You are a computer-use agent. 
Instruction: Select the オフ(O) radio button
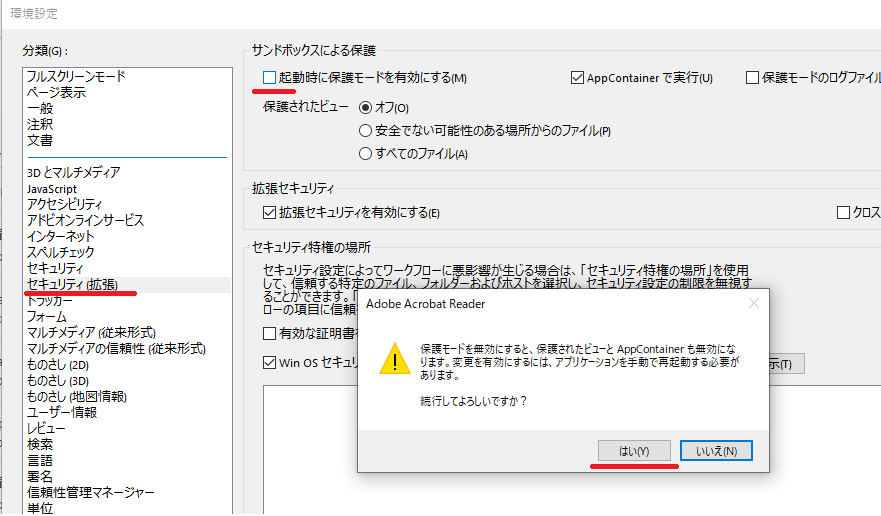tap(365, 107)
